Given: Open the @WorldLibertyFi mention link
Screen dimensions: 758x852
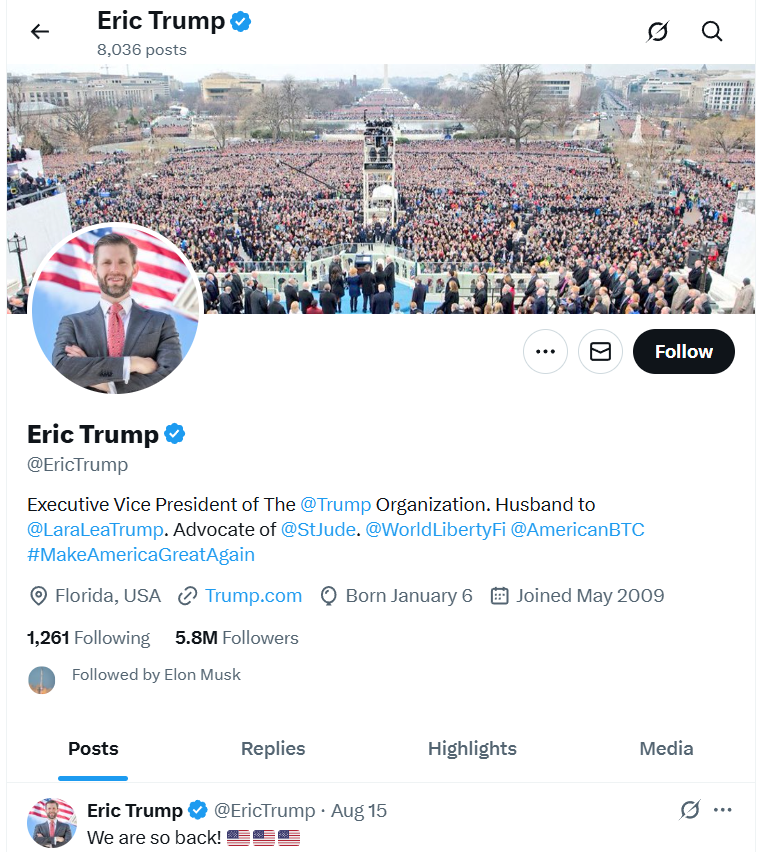Looking at the screenshot, I should [x=435, y=529].
